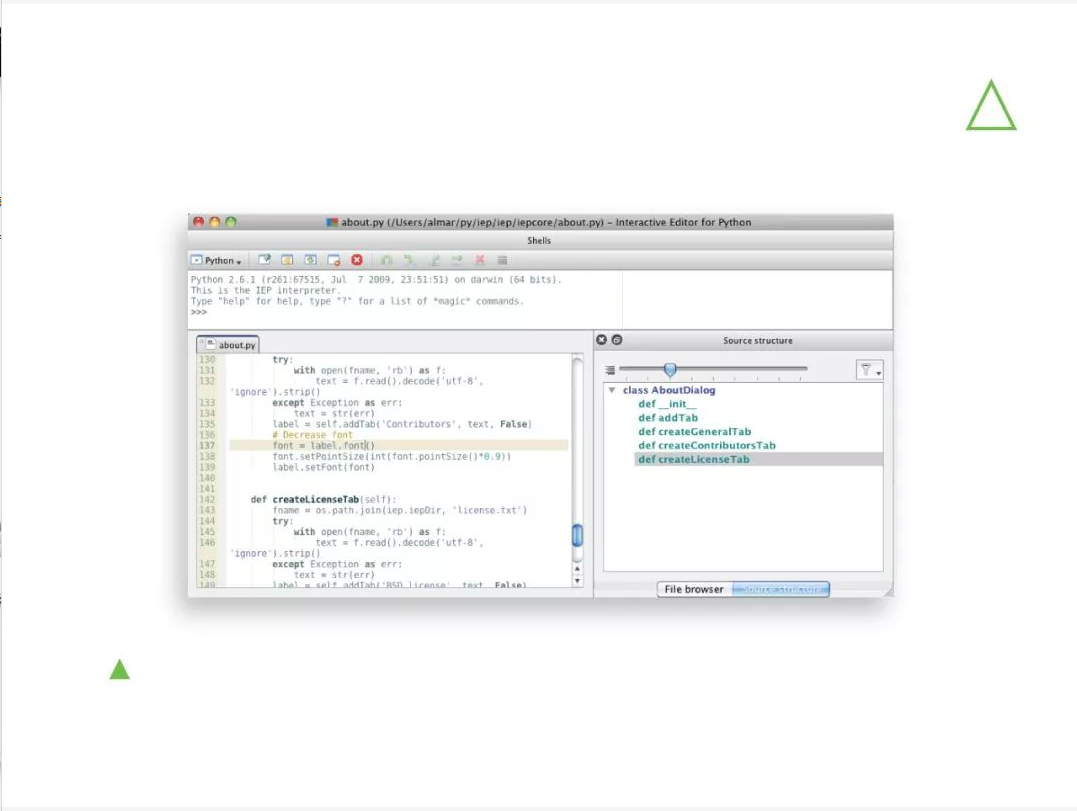This screenshot has height=811, width=1077.
Task: Click the debug continue right-arrow icon
Action: [x=457, y=260]
